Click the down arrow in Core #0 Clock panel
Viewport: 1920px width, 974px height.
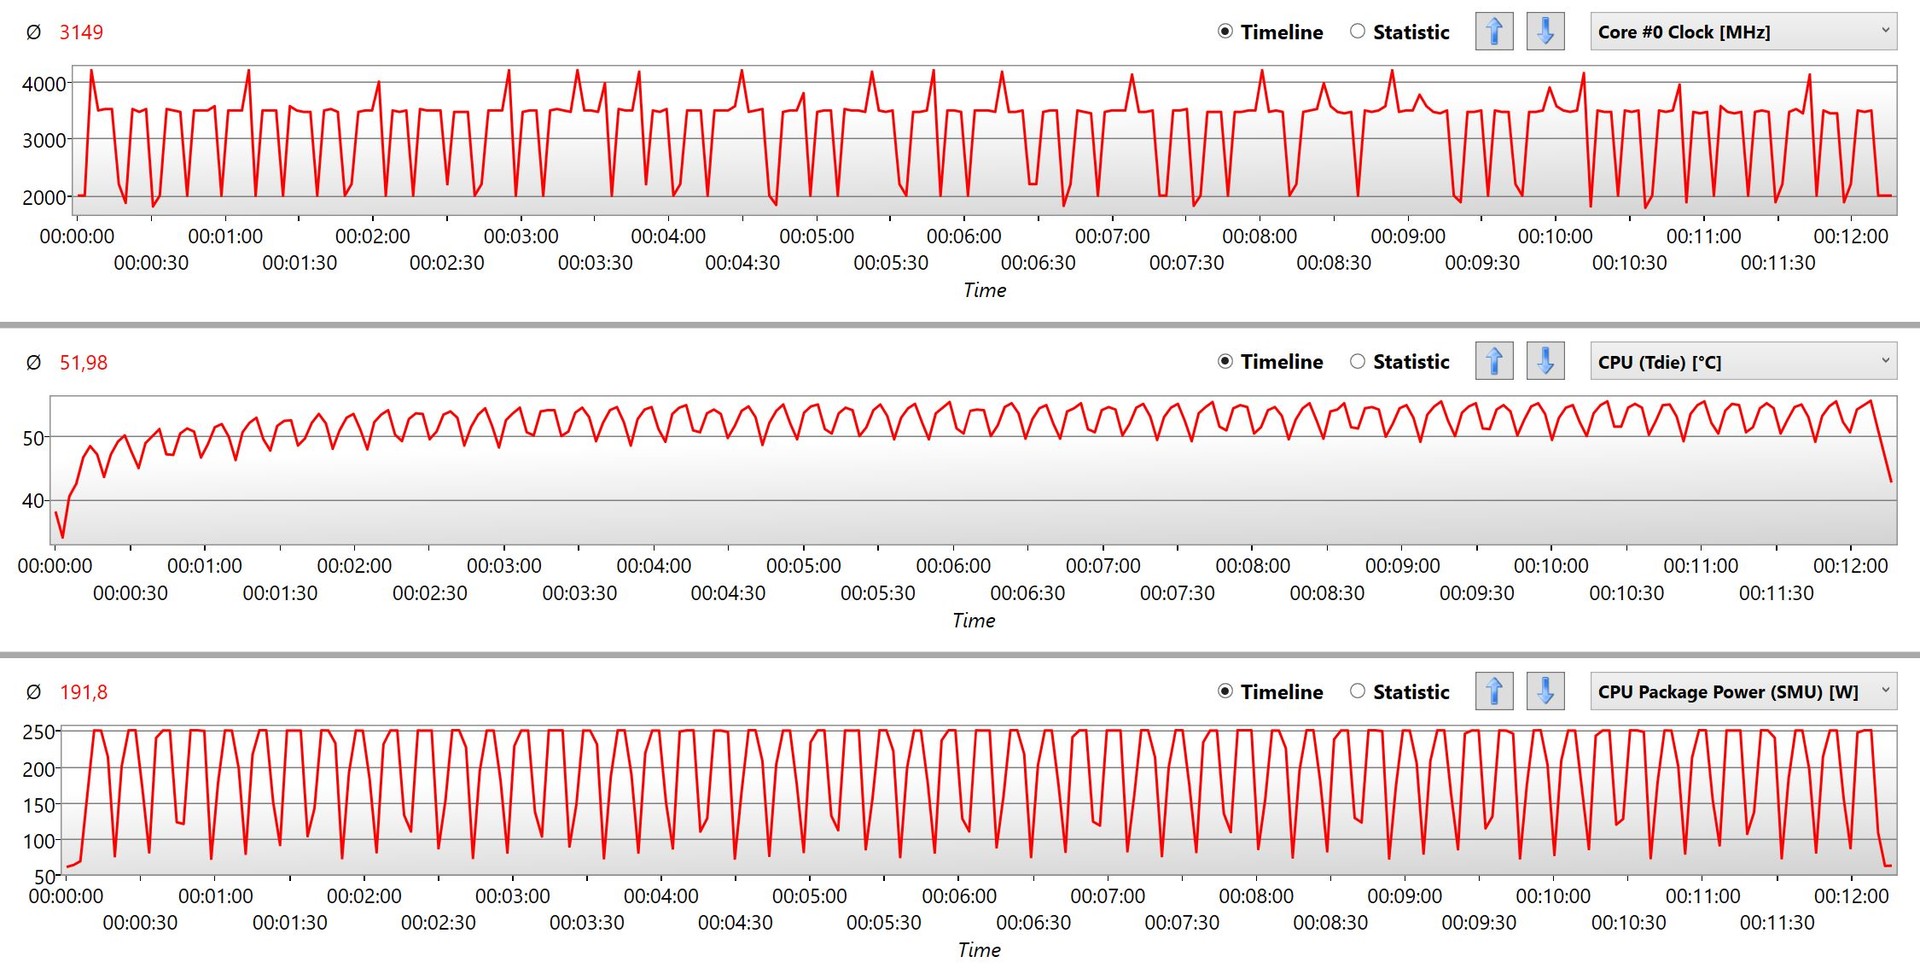[x=1545, y=32]
